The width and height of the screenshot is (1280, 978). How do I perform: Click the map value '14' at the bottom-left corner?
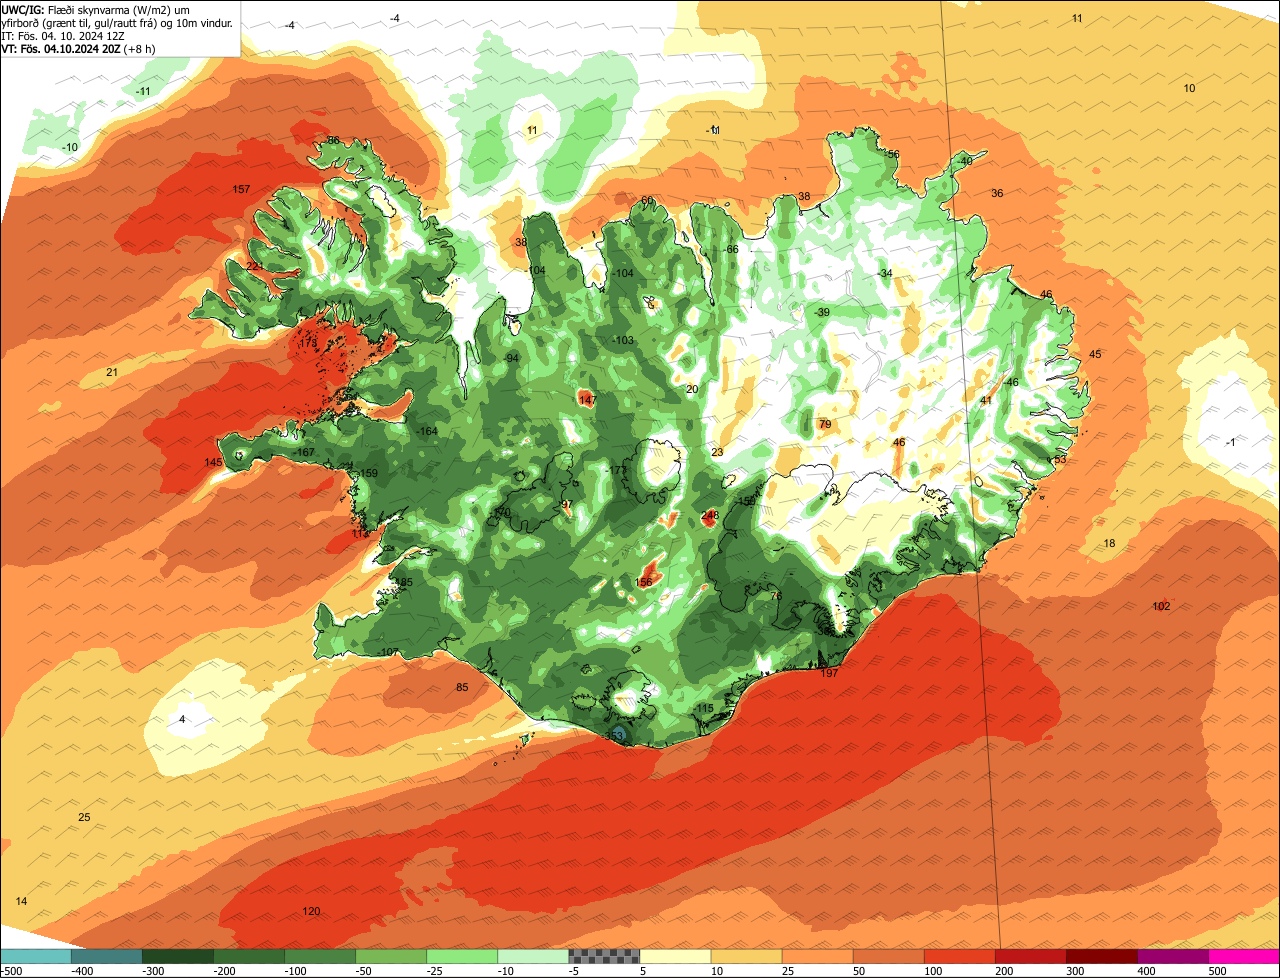pyautogui.click(x=22, y=902)
